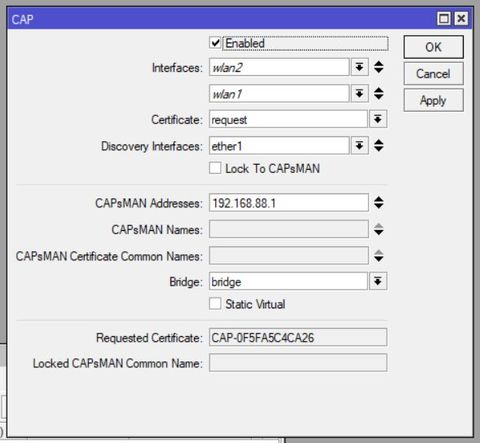Screen dimensions: 480x443
Task: Click the CAPsMAN Certificate Common Names field
Action: 289,256
